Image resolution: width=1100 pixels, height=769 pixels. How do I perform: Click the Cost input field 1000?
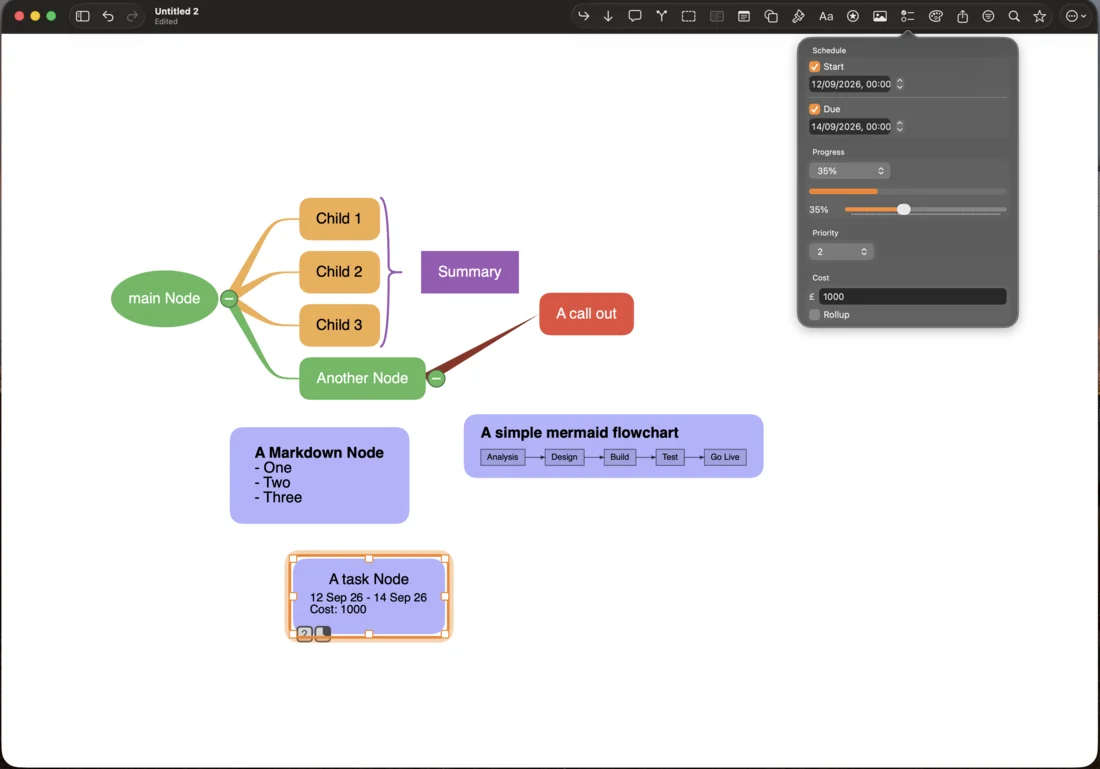(x=913, y=296)
